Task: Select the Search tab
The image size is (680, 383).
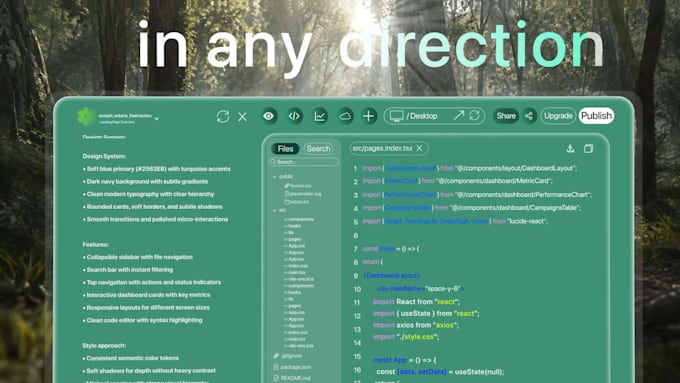Action: point(318,149)
